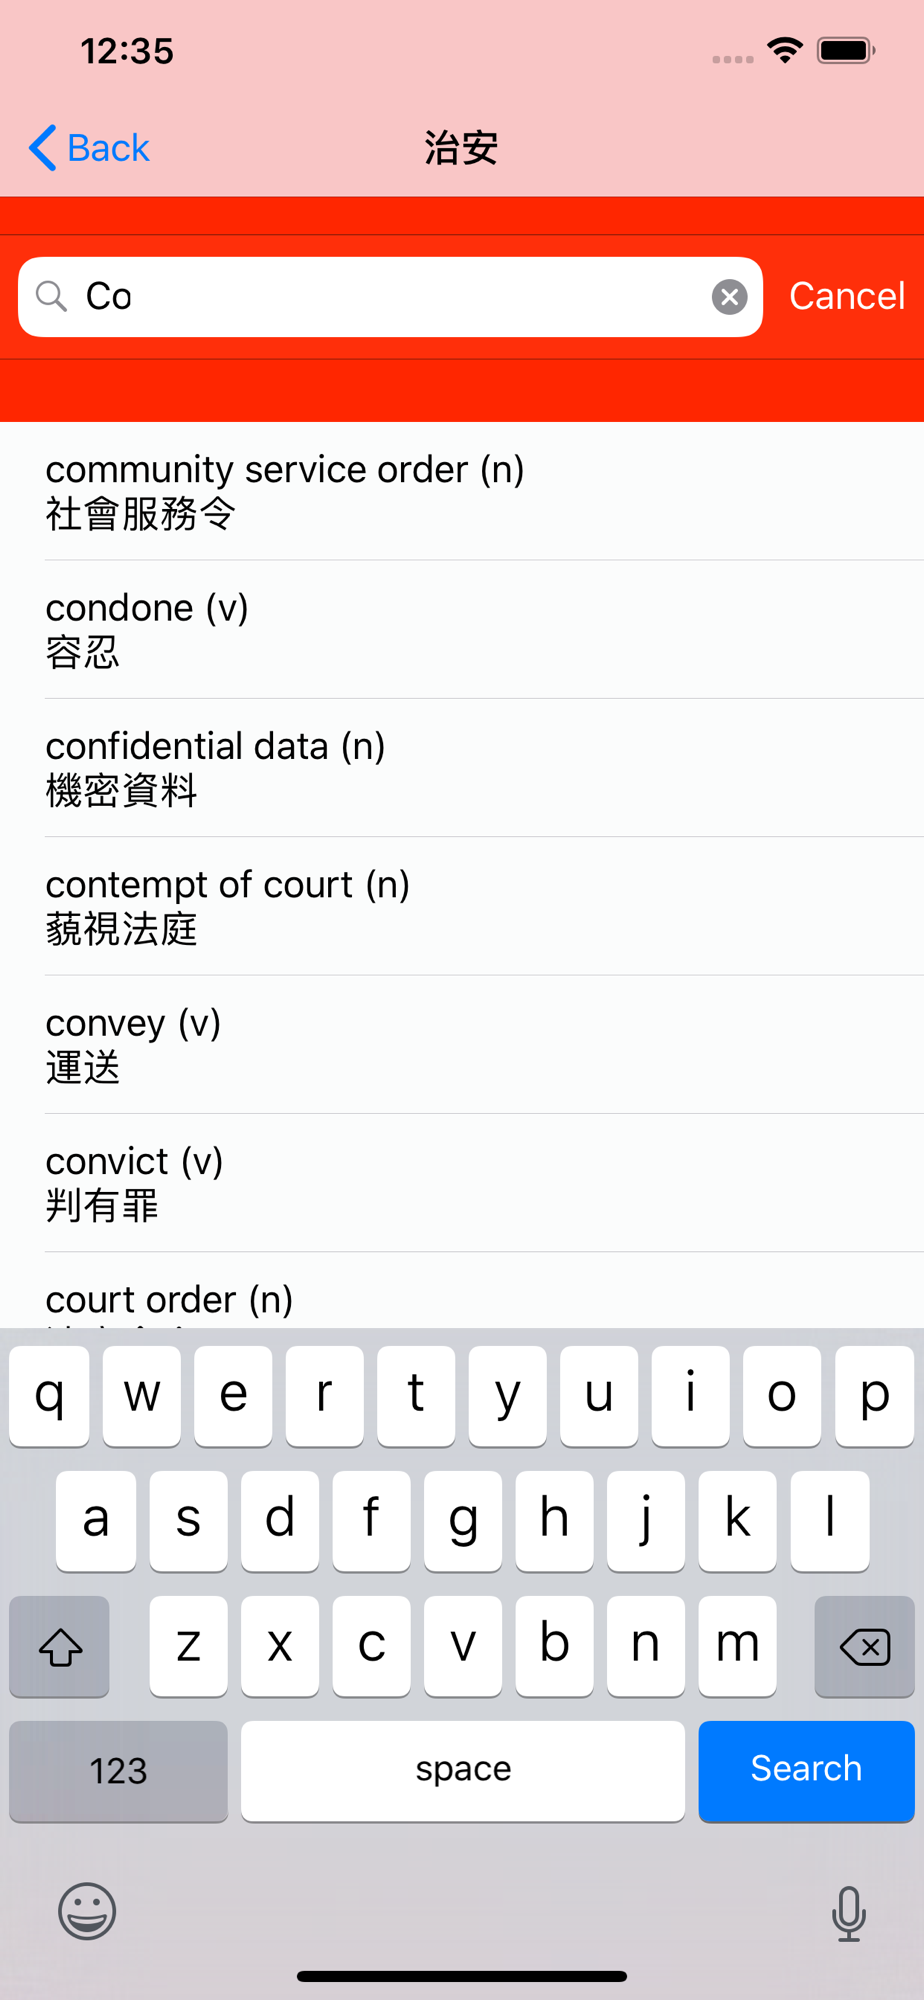Viewport: 924px width, 2000px height.
Task: Tap the letter n key
Action: coord(646,1646)
